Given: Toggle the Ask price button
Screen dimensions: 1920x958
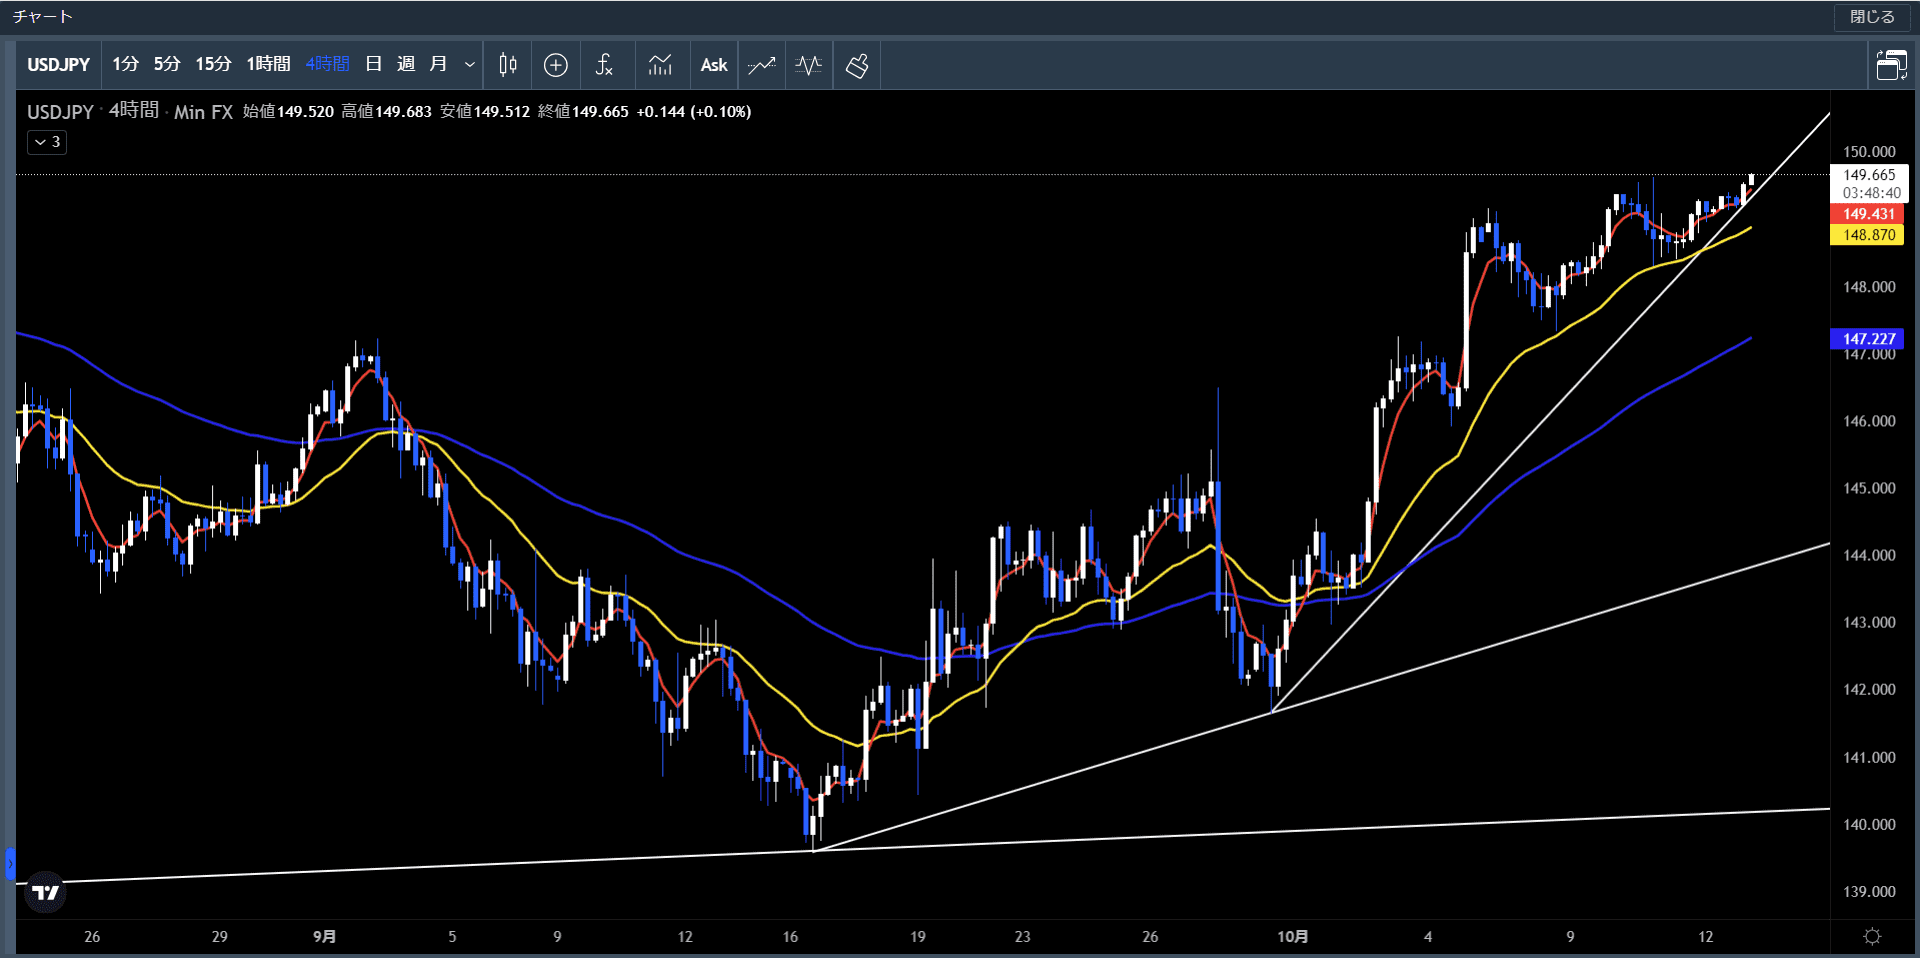Looking at the screenshot, I should (714, 65).
